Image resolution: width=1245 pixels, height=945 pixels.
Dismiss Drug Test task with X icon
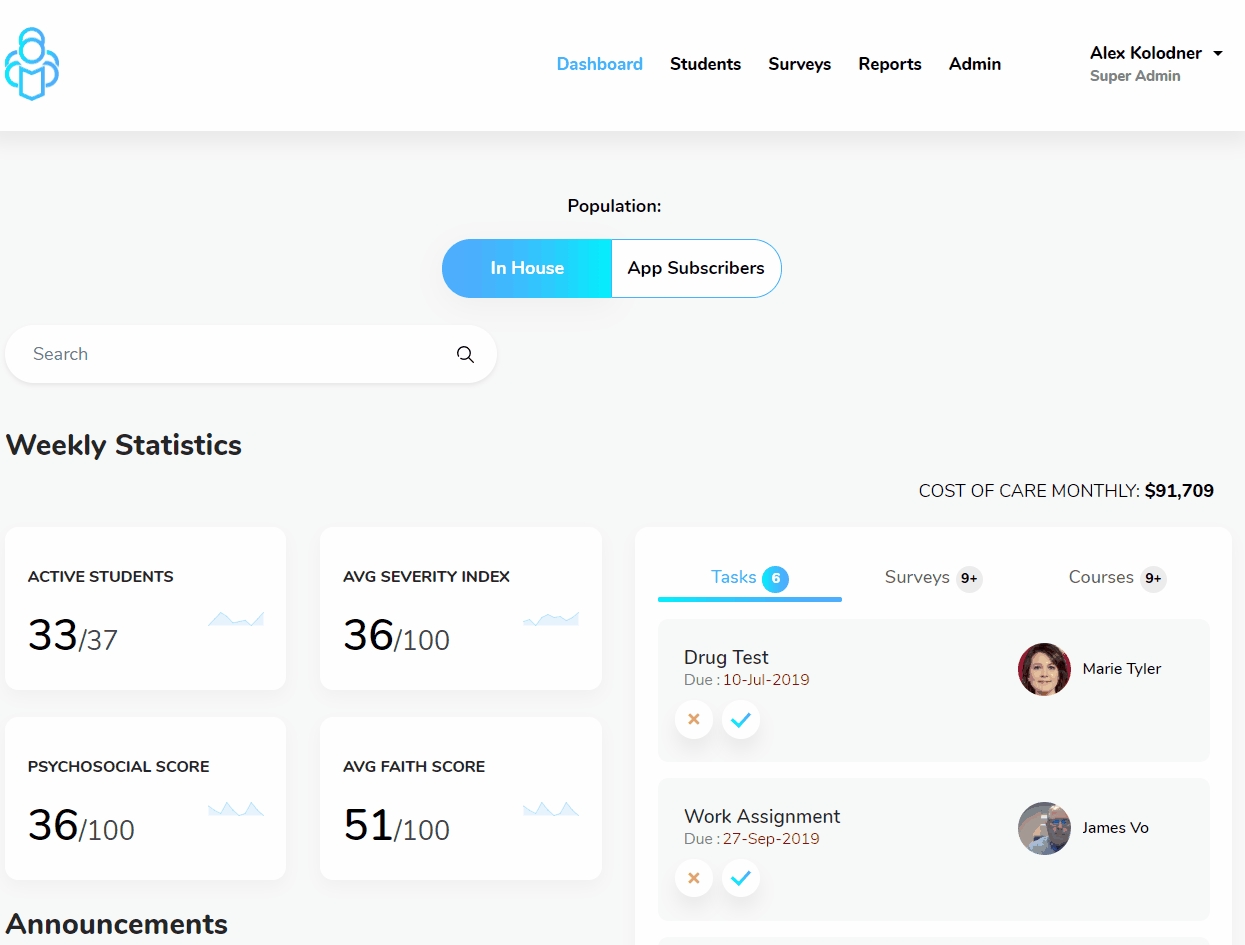[x=694, y=719]
